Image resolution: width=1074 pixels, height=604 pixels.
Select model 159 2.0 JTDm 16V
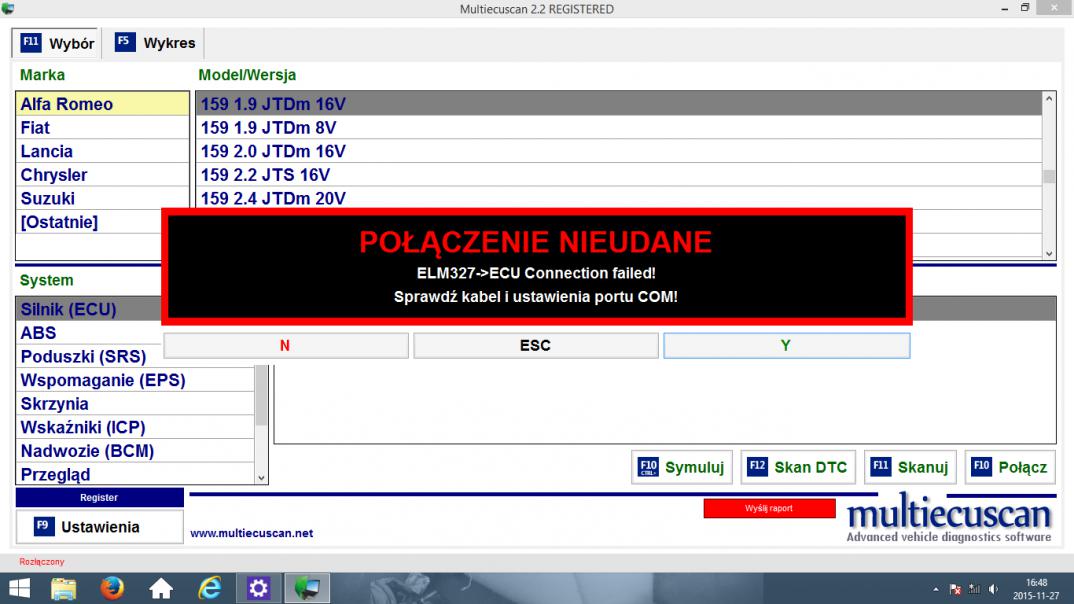(x=619, y=151)
